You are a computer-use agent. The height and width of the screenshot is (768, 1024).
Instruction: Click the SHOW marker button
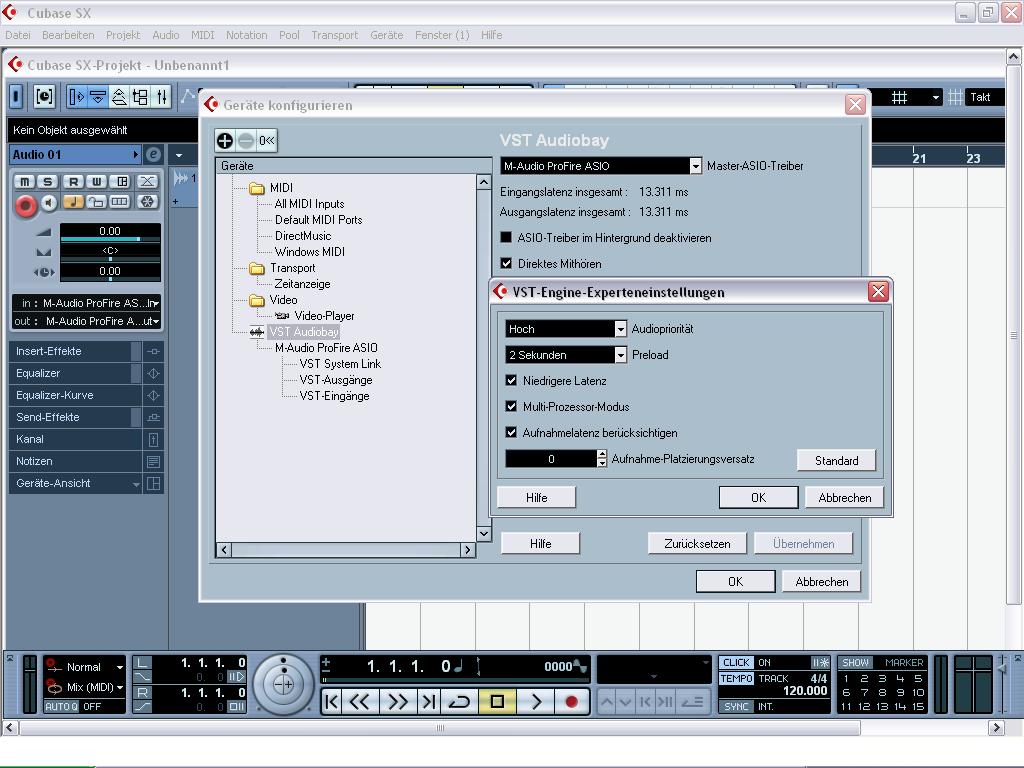pos(855,662)
